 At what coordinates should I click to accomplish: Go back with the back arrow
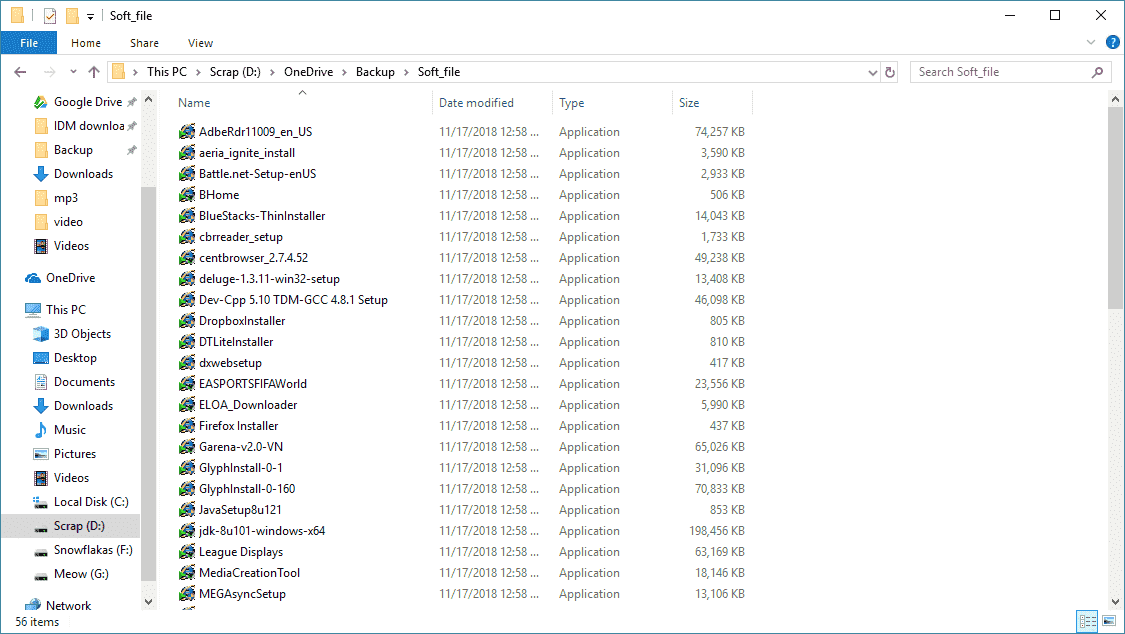click(20, 72)
